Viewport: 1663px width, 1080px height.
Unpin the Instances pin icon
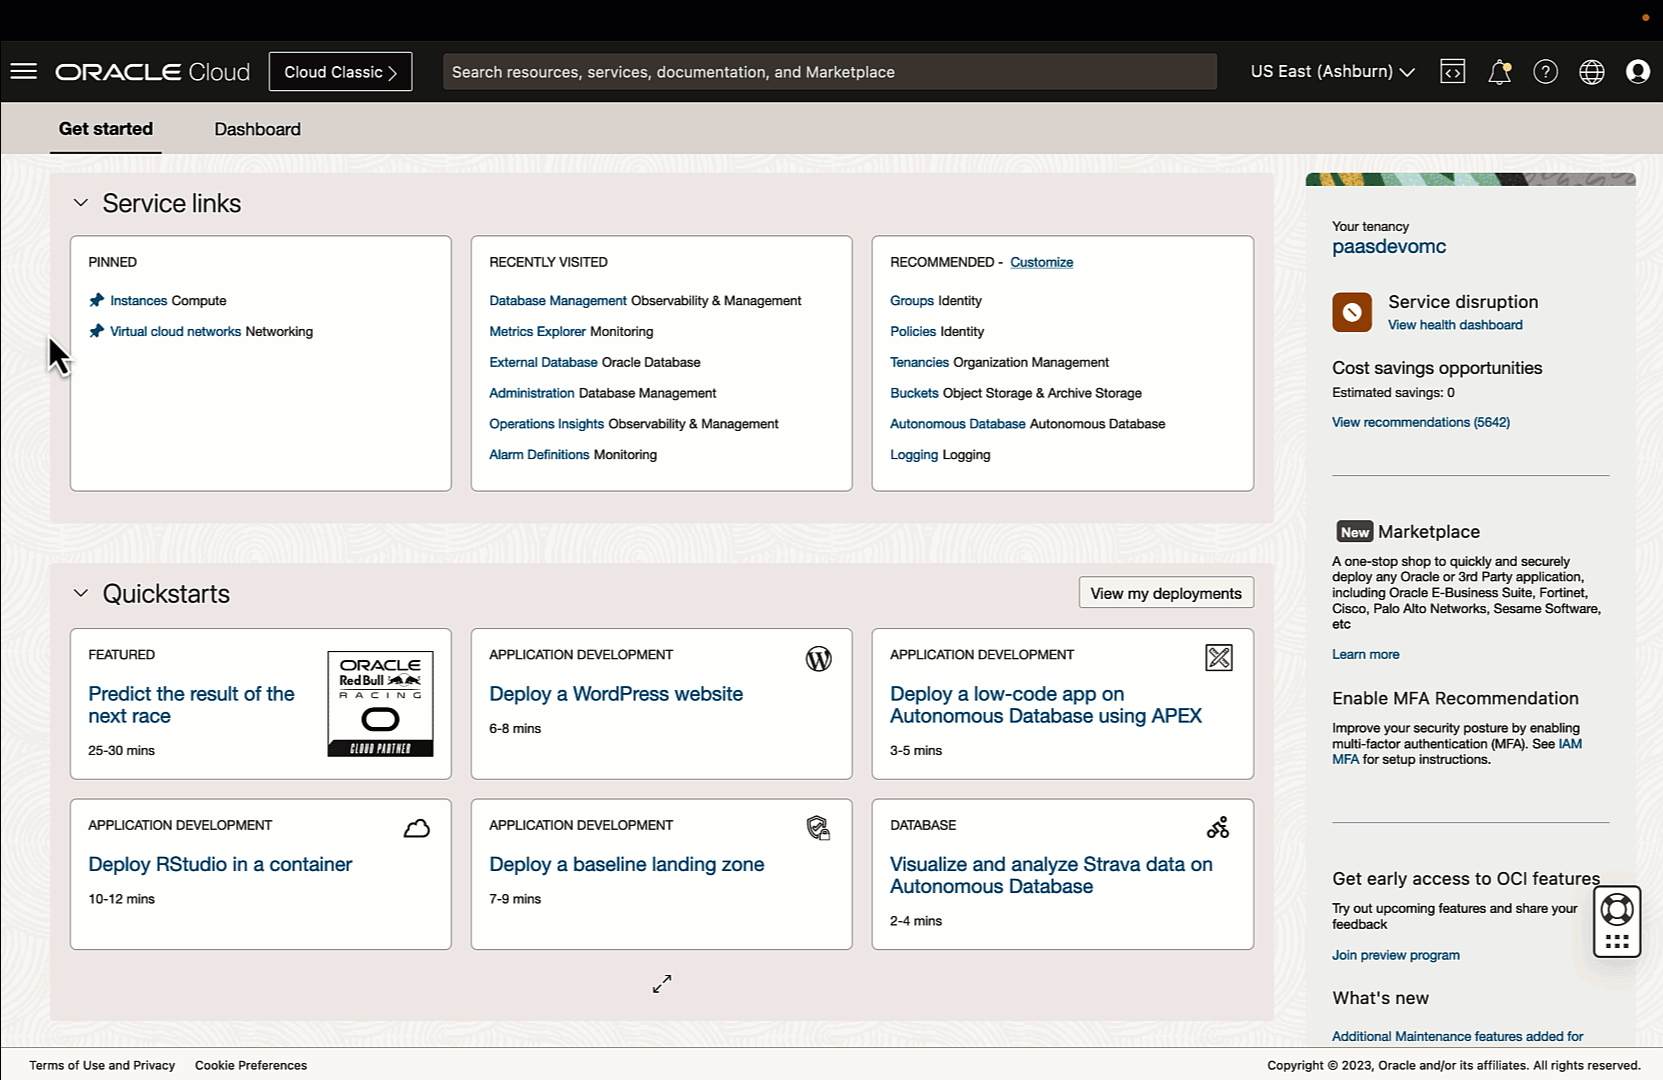pos(97,300)
